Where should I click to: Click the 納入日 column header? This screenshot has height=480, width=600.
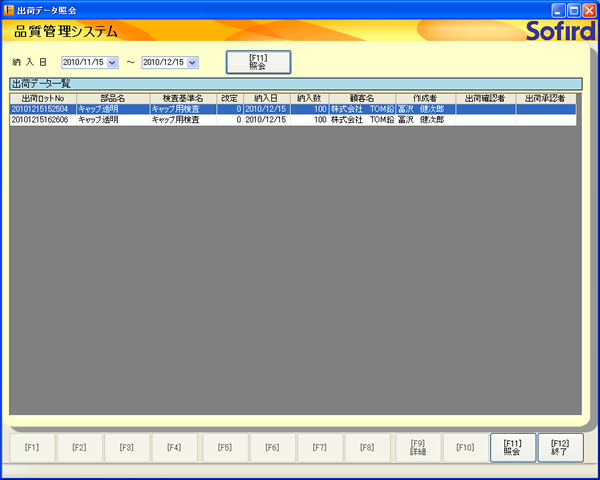[x=266, y=98]
